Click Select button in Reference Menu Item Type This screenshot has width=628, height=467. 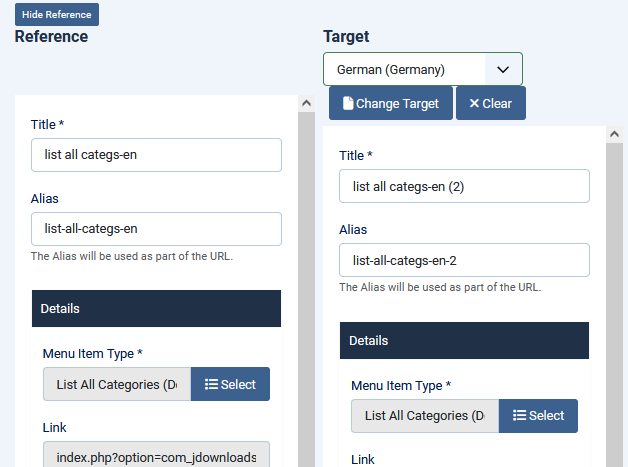[x=230, y=384]
